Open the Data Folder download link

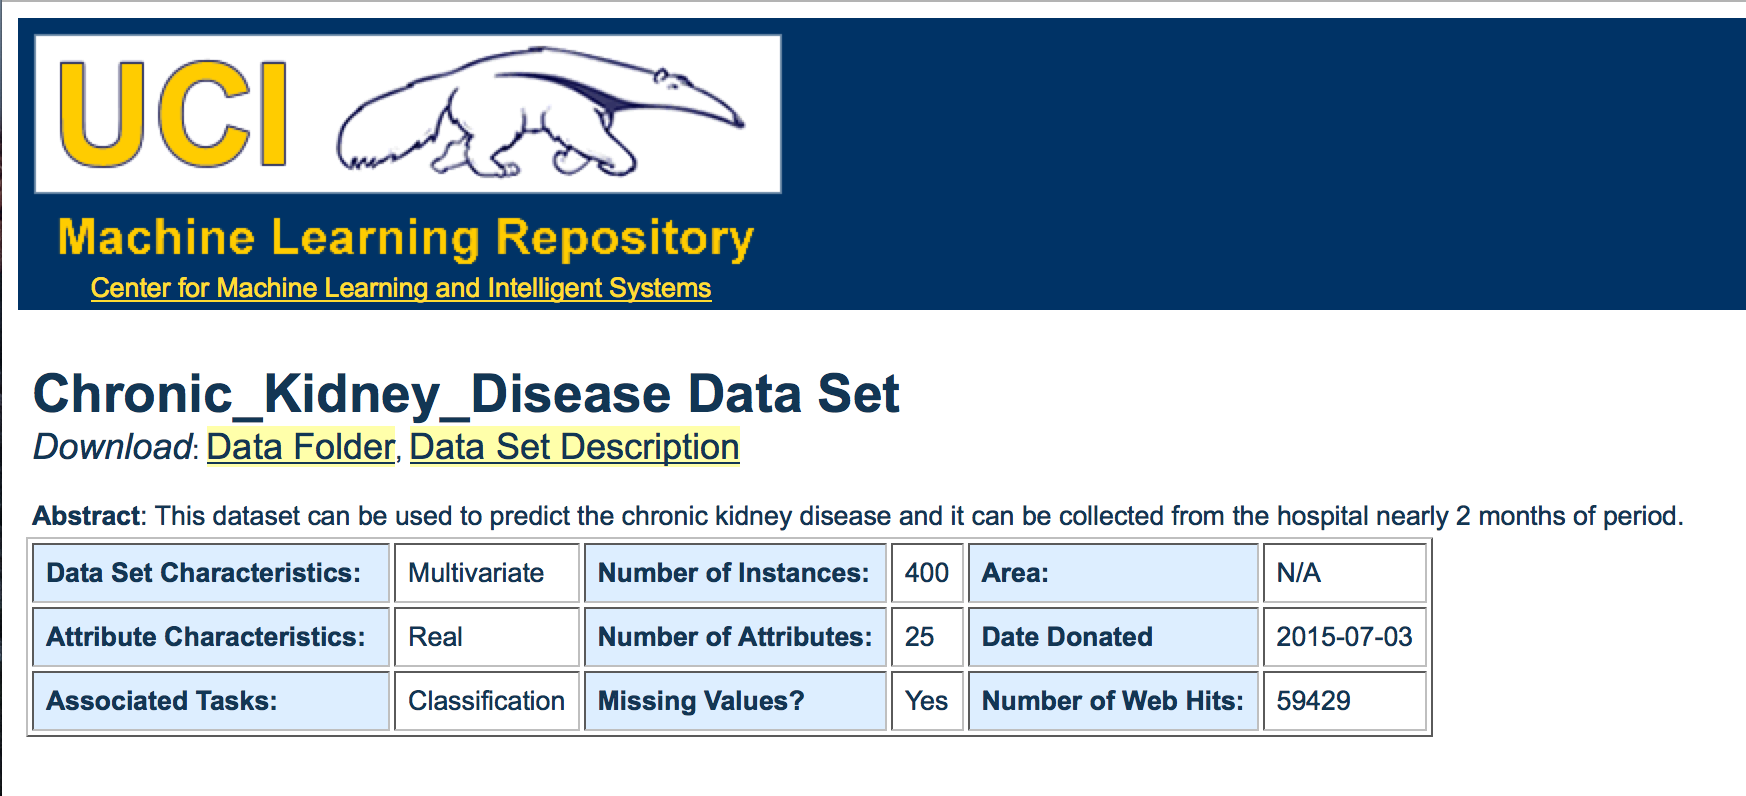pyautogui.click(x=300, y=447)
